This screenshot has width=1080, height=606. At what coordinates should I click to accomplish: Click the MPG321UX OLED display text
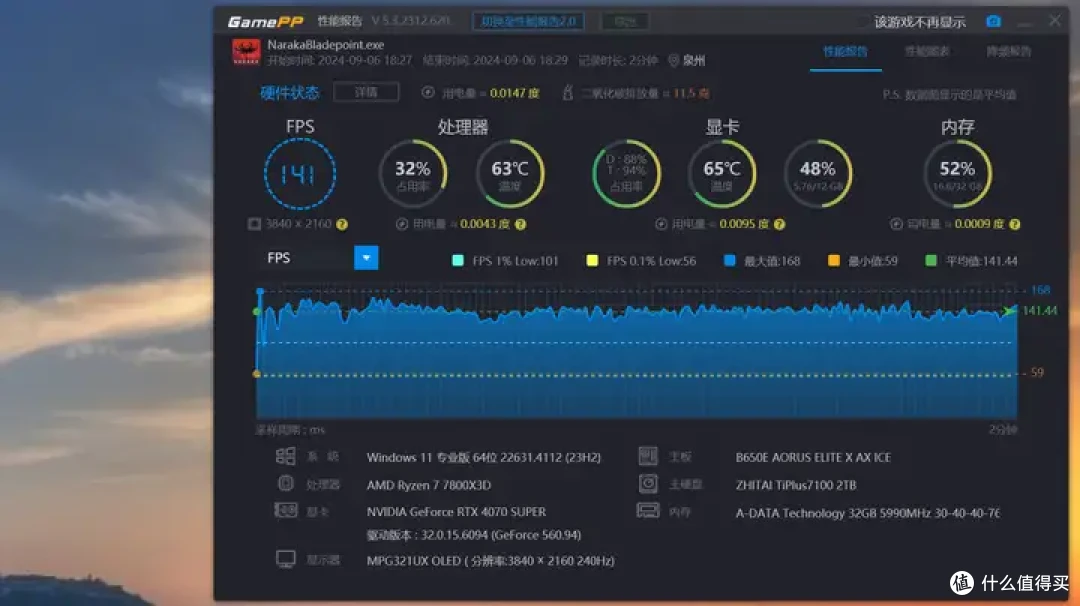pos(490,561)
